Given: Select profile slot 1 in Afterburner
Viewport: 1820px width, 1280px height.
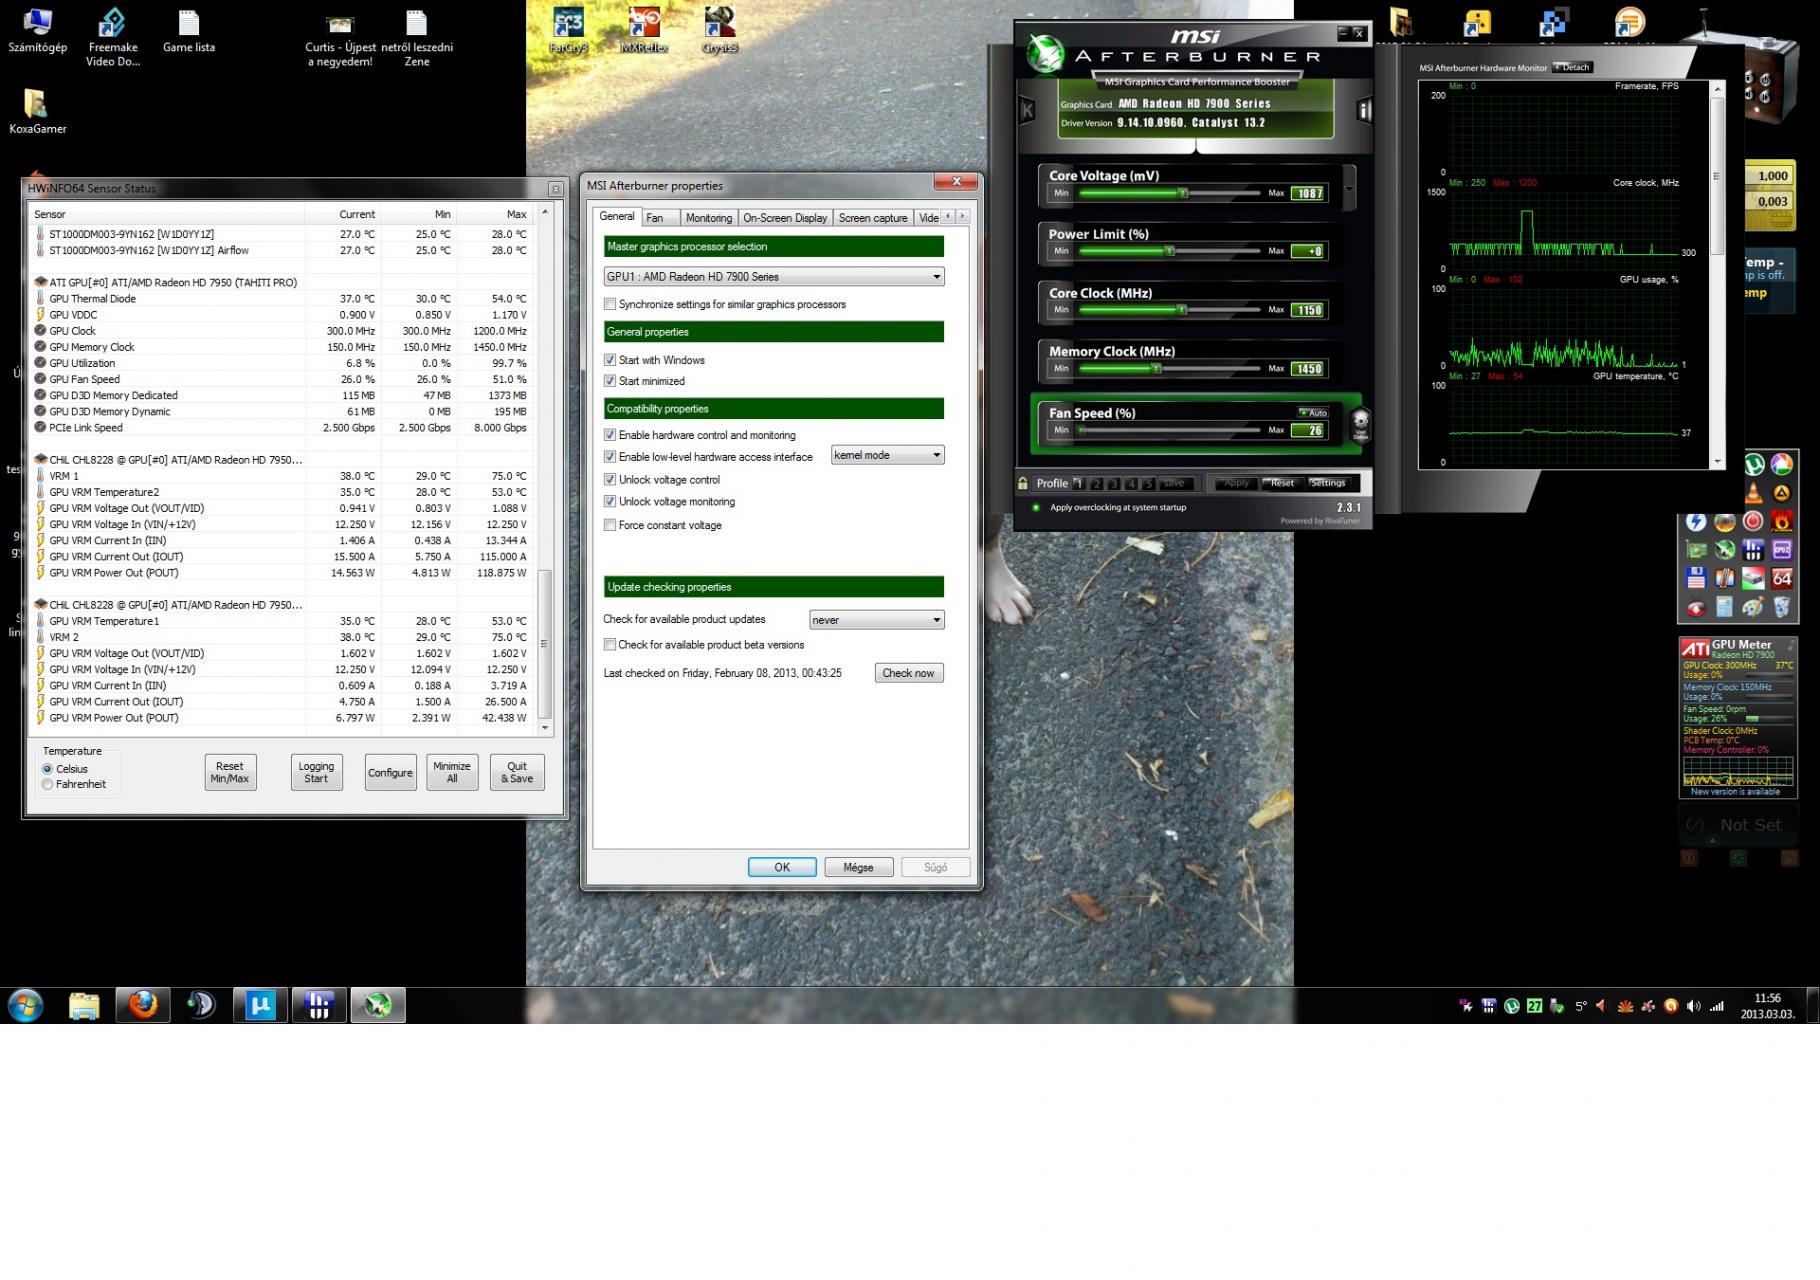Looking at the screenshot, I should point(1078,483).
